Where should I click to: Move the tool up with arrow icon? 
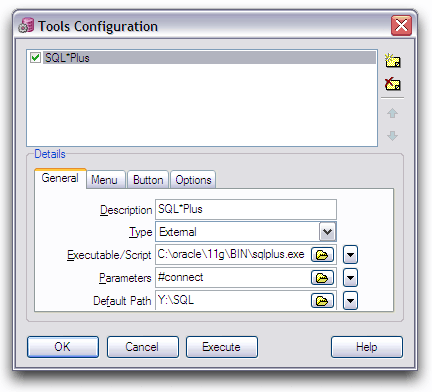(x=392, y=113)
